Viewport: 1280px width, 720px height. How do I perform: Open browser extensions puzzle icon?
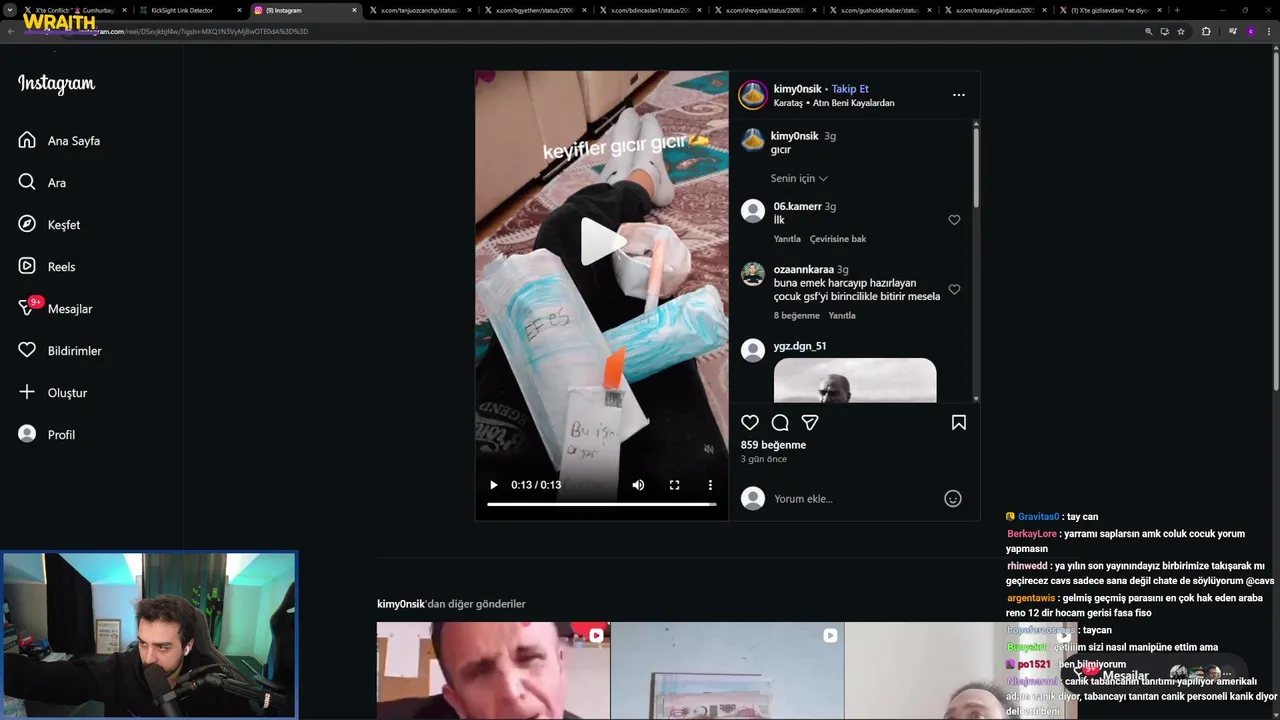point(1206,31)
